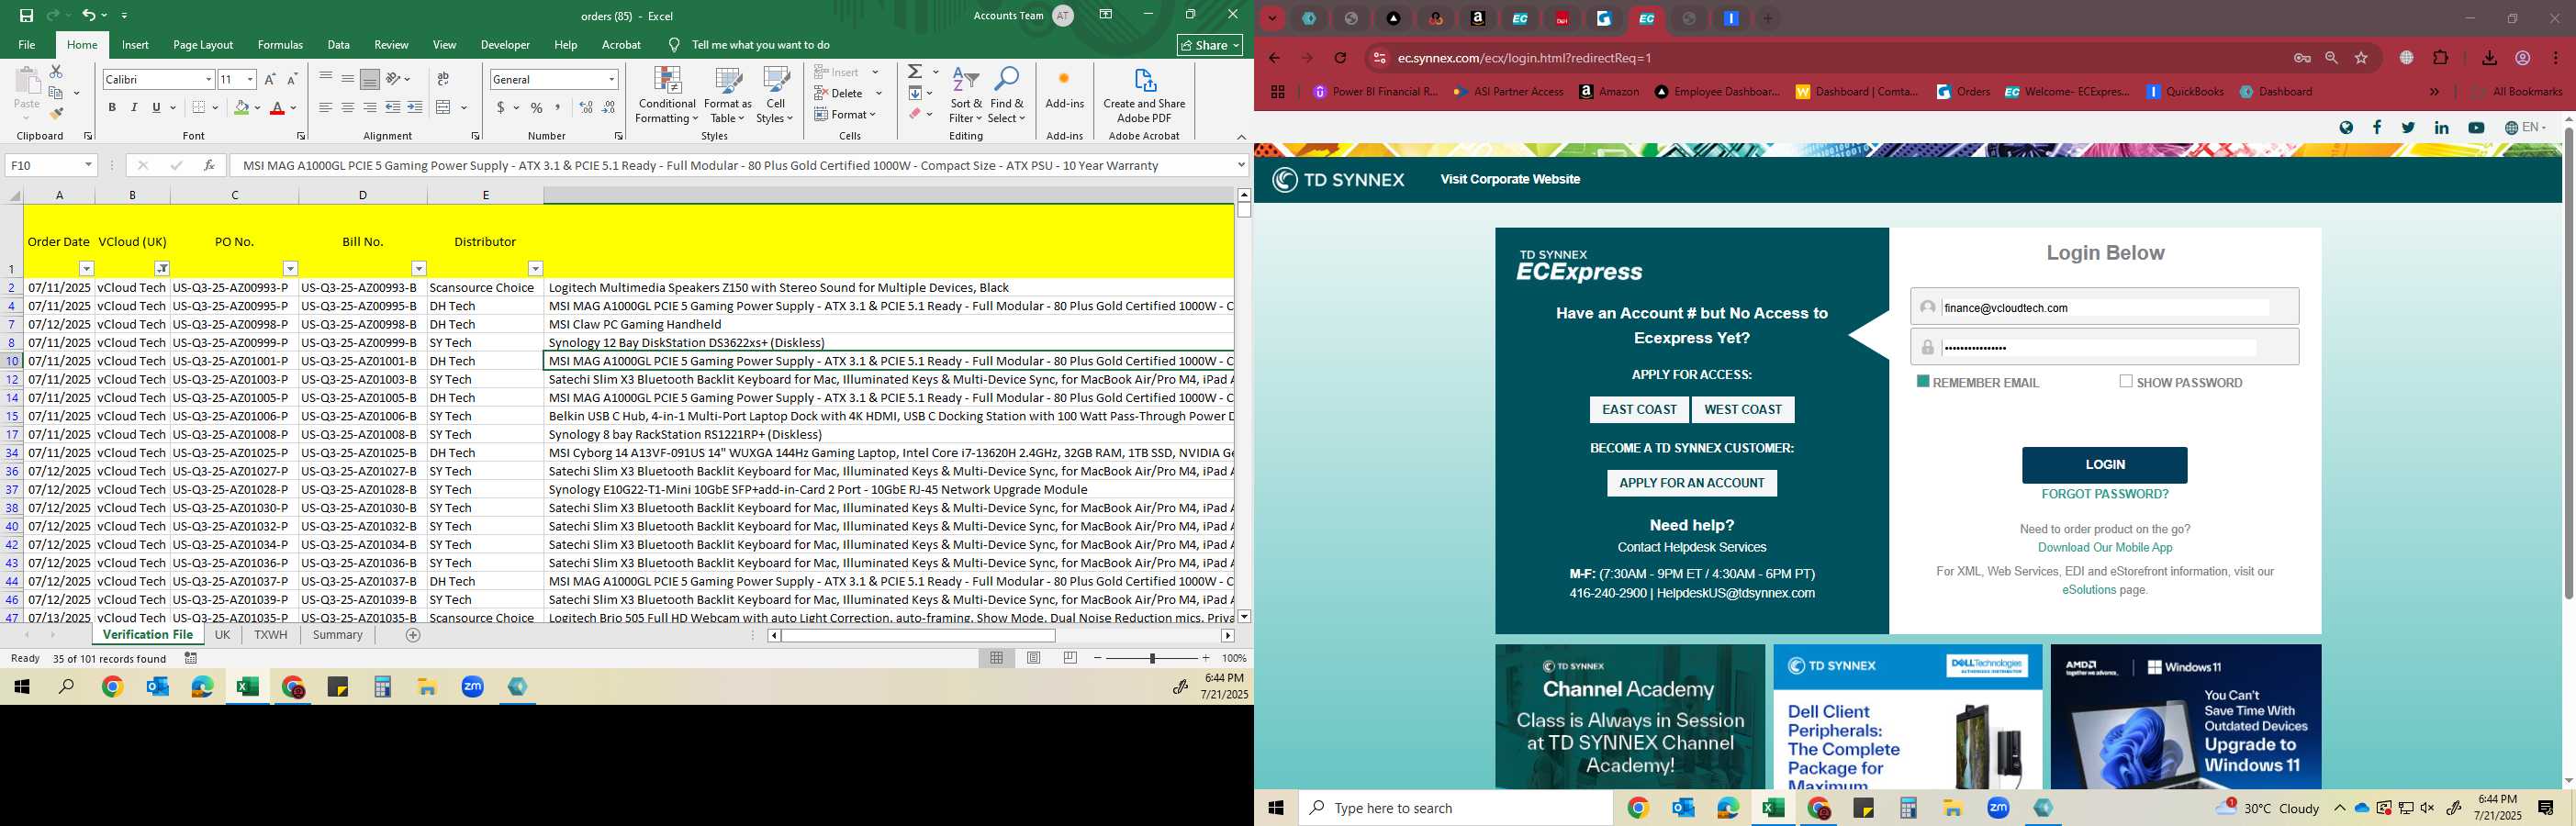This screenshot has height=826, width=2576.
Task: Open the Bill No. column filter
Action: coord(419,268)
